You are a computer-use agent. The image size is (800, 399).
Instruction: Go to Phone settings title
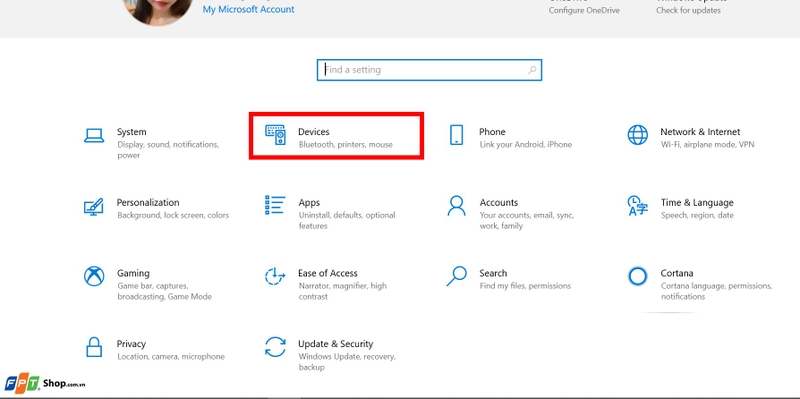pyautogui.click(x=492, y=132)
